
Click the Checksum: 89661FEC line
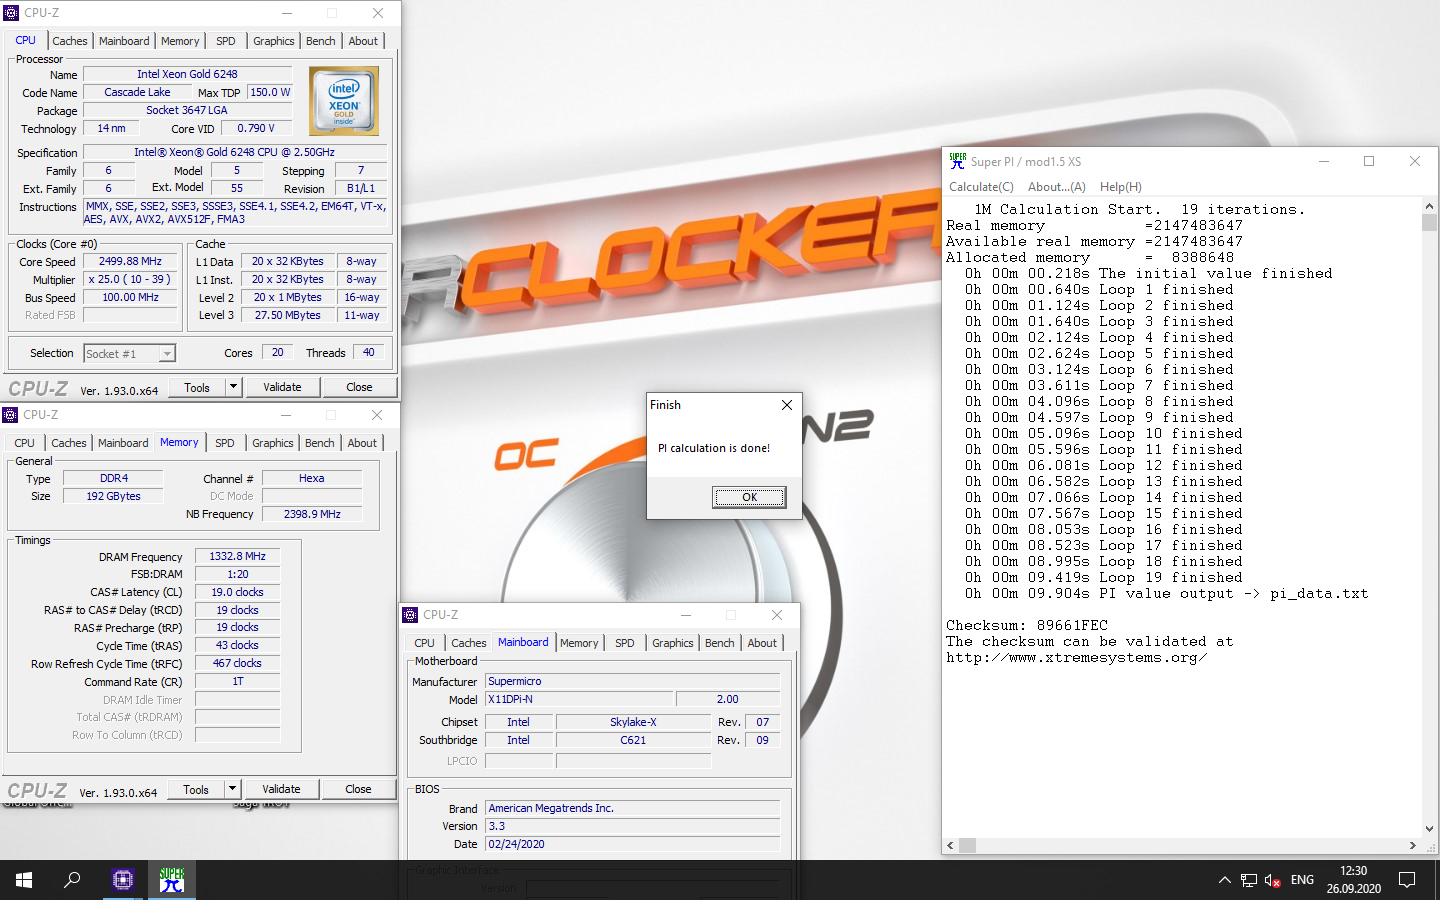1027,625
